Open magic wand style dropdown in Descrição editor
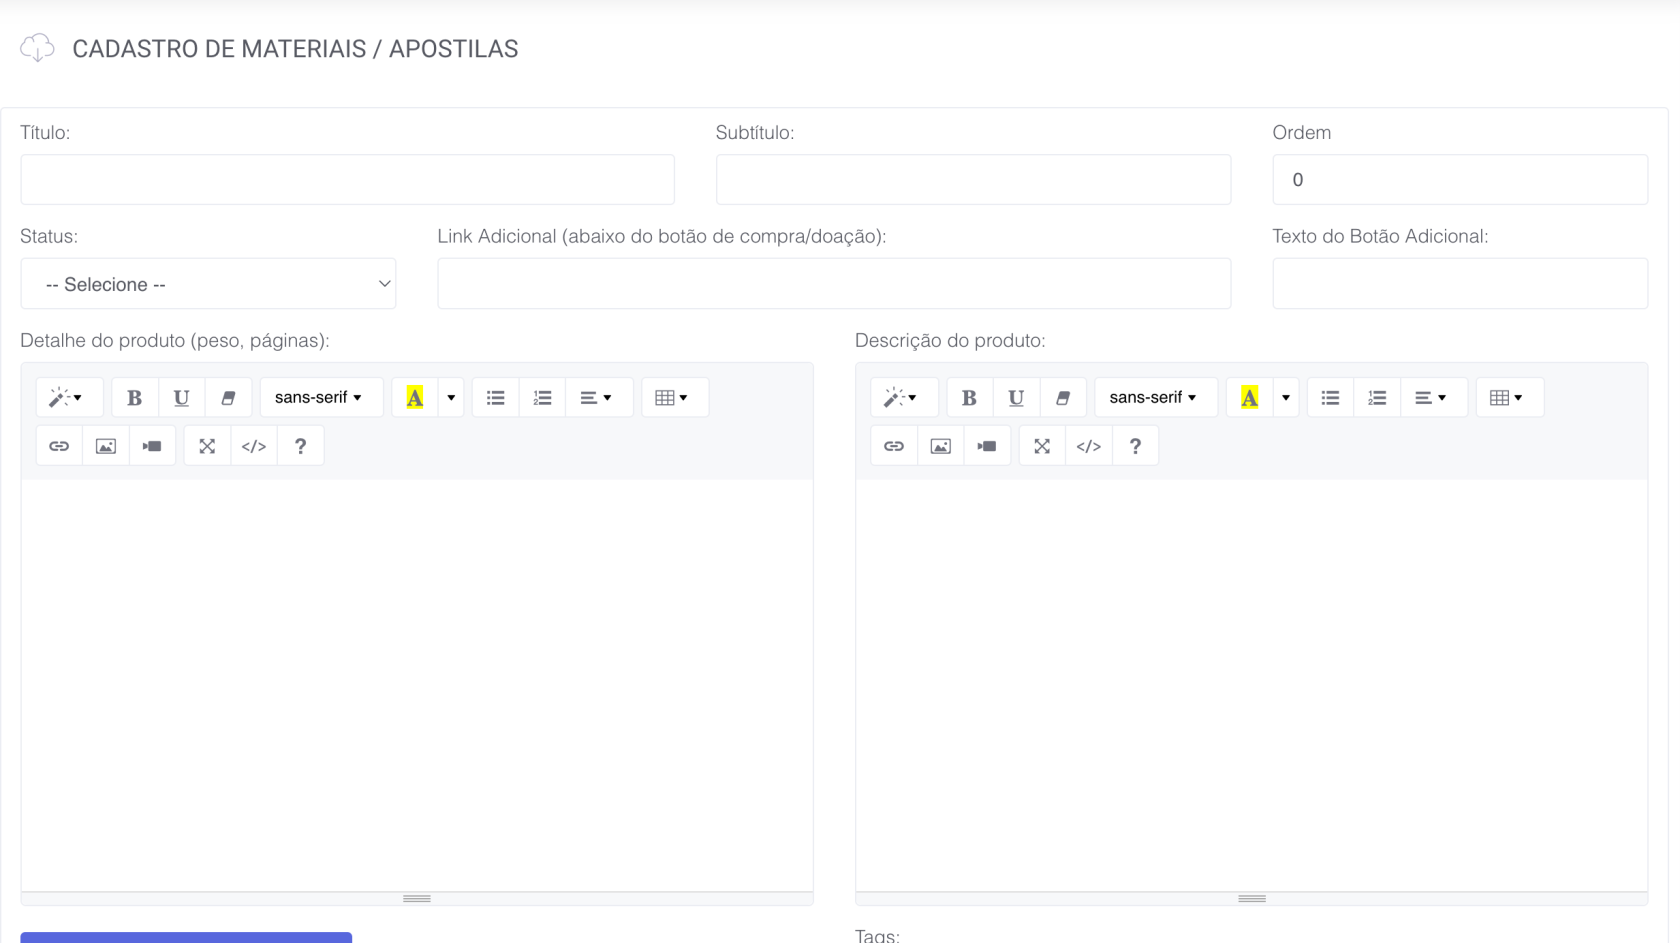Image resolution: width=1680 pixels, height=943 pixels. pos(901,398)
